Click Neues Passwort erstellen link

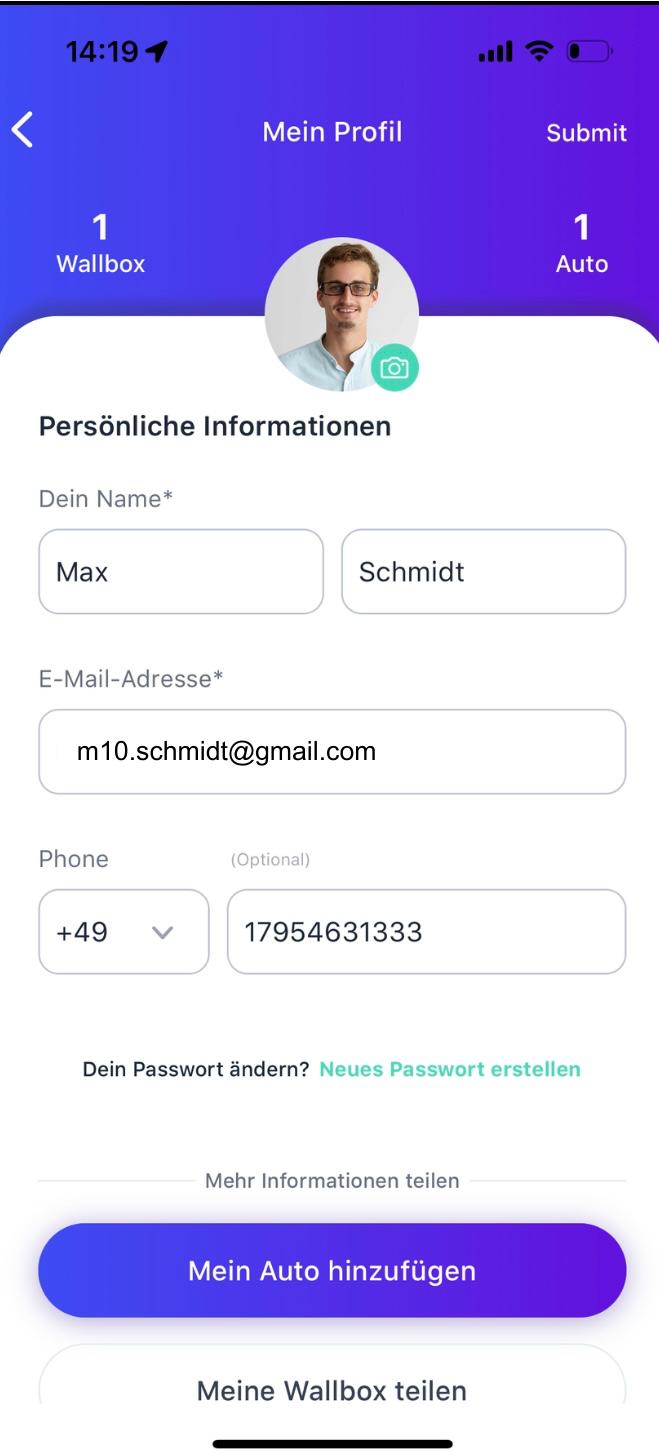coord(449,1069)
